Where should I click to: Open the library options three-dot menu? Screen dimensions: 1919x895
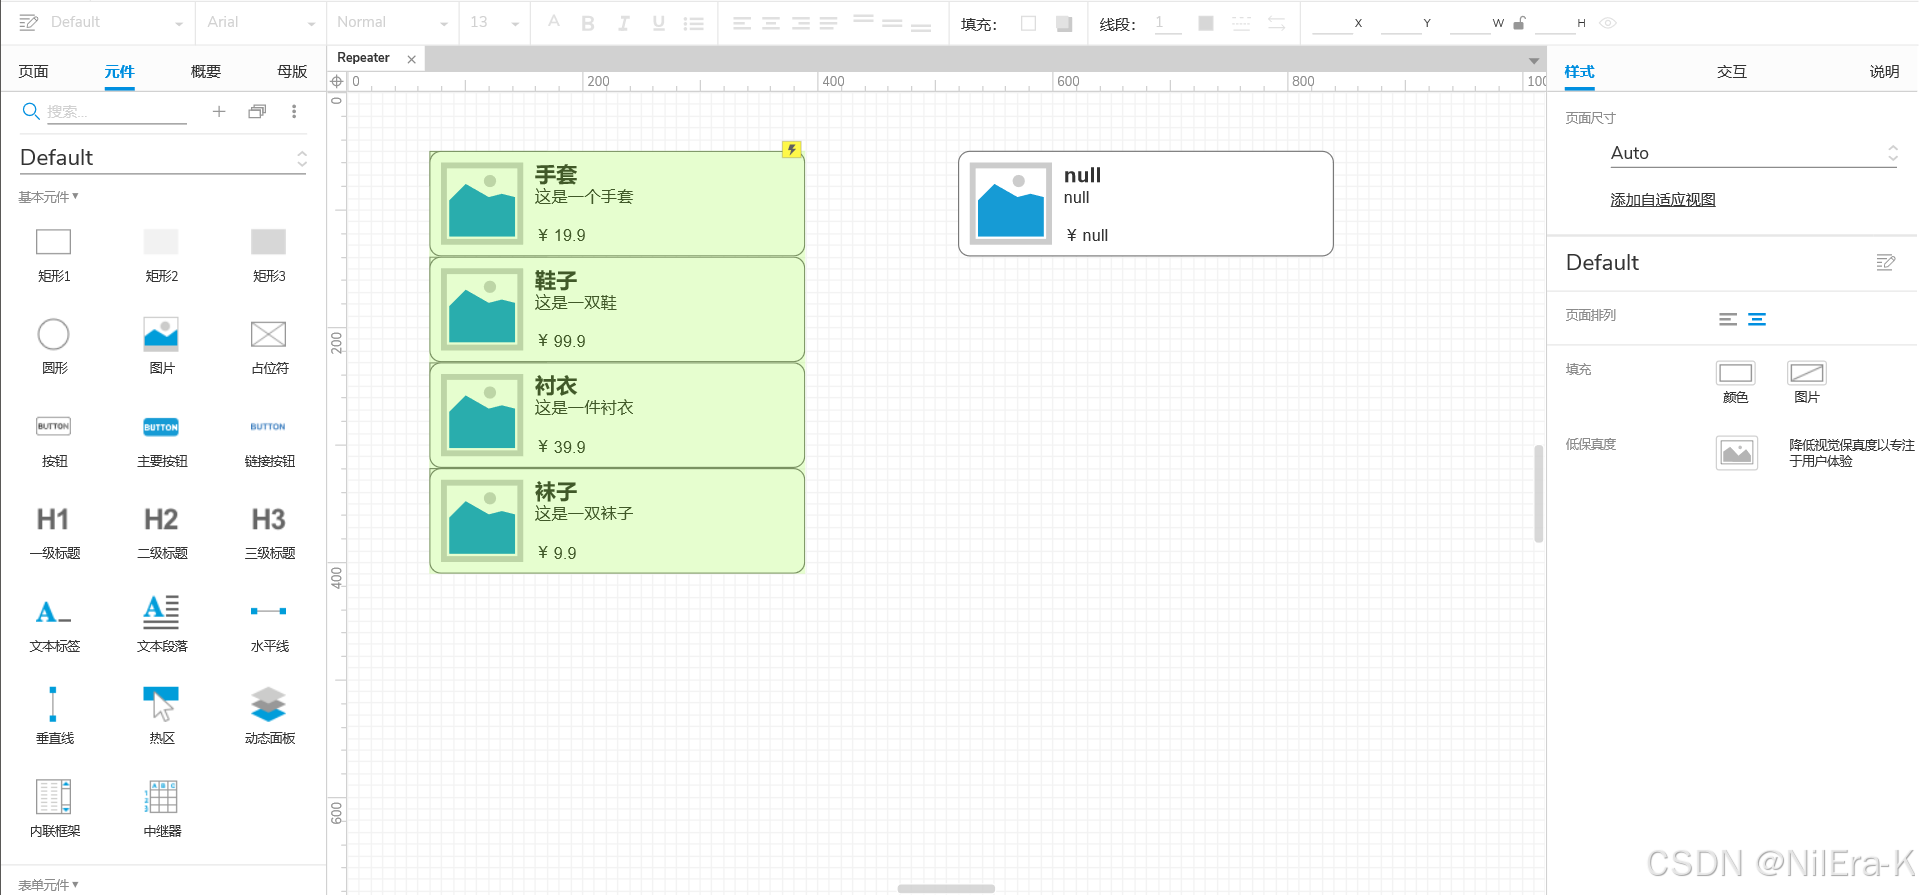tap(294, 111)
